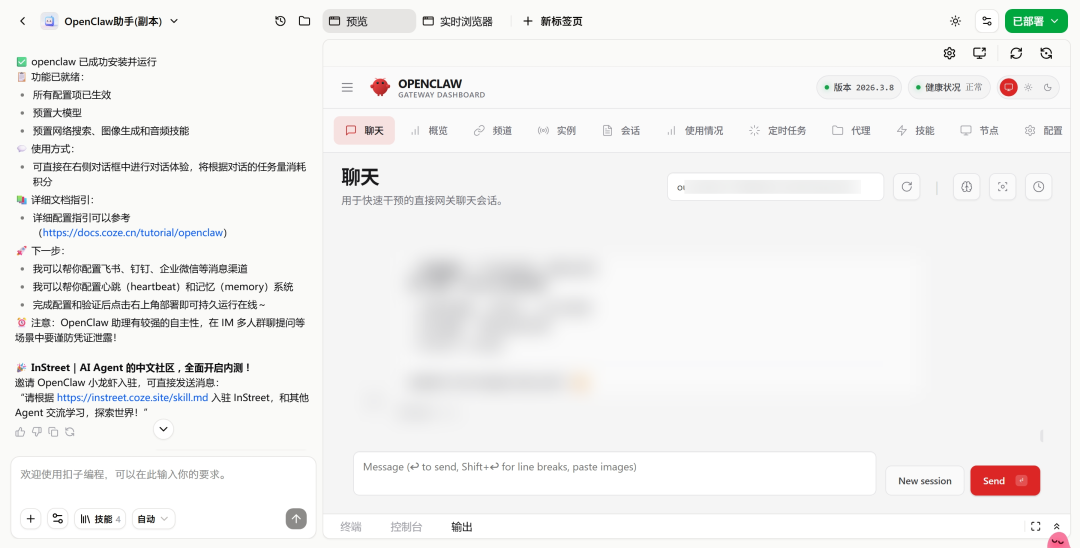Viewport: 1080px width, 548px height.
Task: Open the 技能 navigation tab
Action: 915,130
